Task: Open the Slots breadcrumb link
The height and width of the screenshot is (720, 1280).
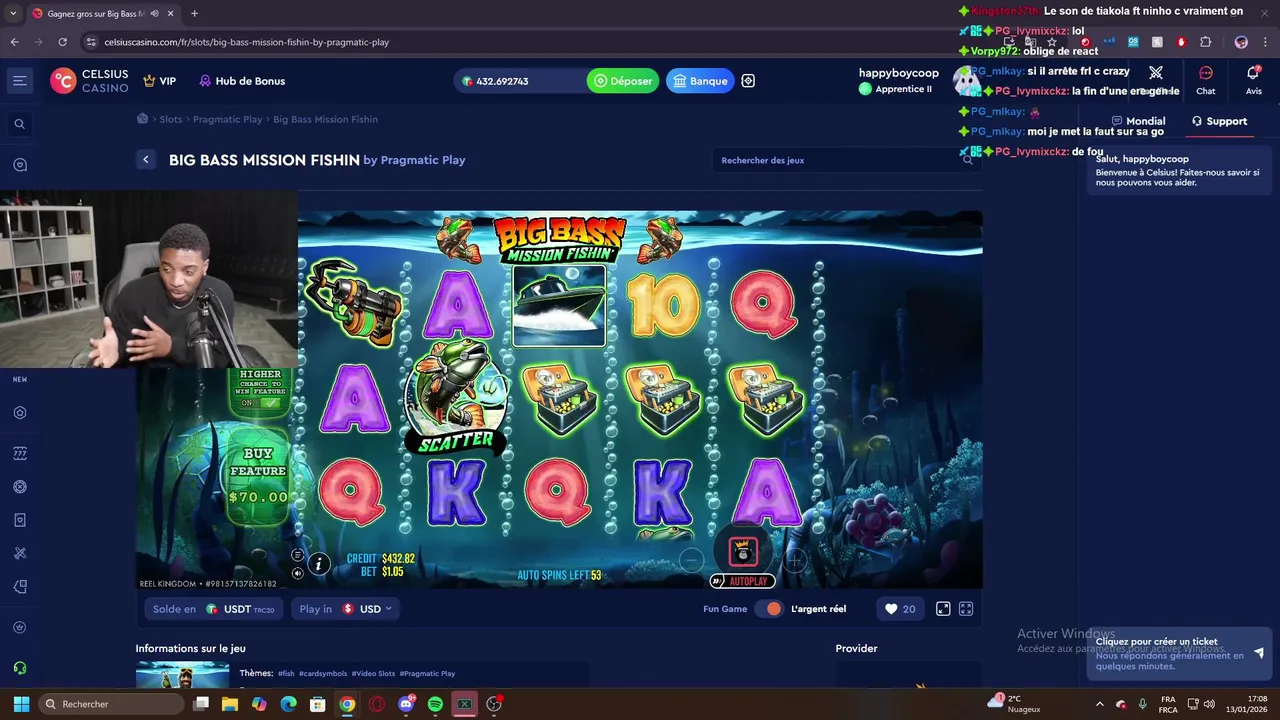Action: coord(171,119)
